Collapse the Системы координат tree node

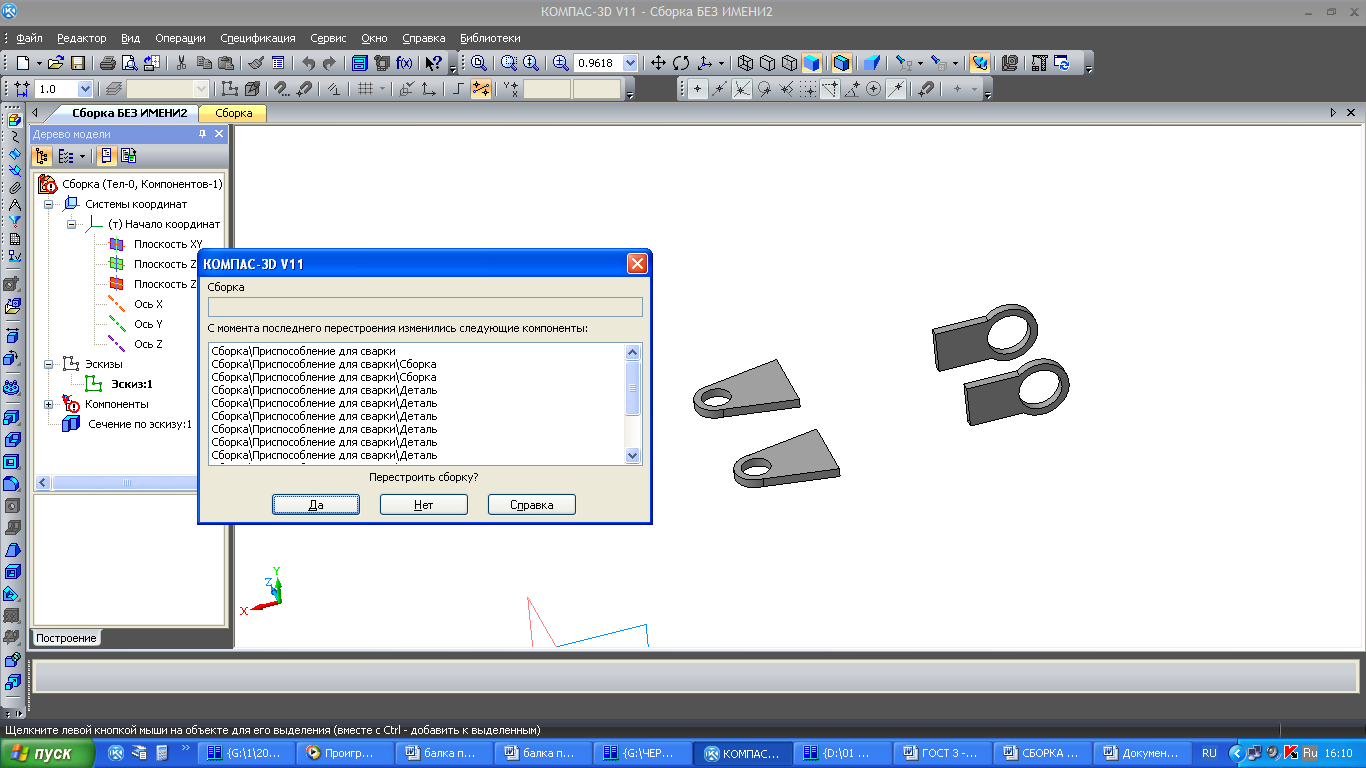(x=48, y=204)
